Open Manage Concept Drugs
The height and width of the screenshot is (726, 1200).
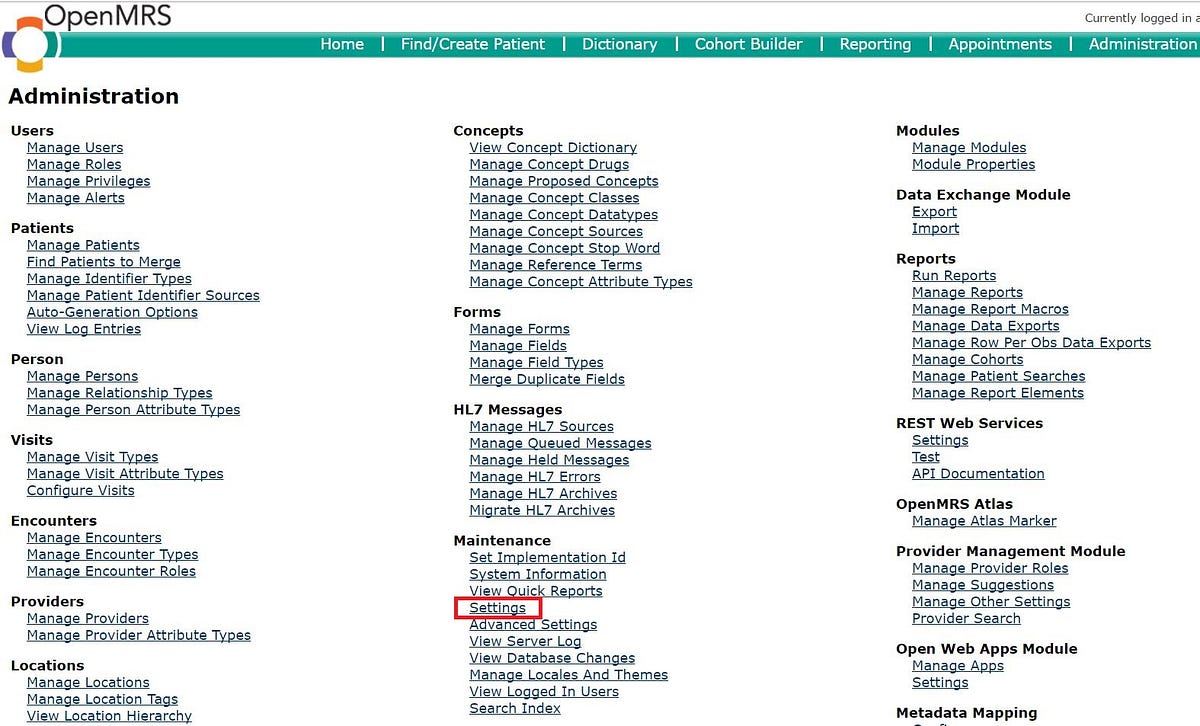[548, 164]
